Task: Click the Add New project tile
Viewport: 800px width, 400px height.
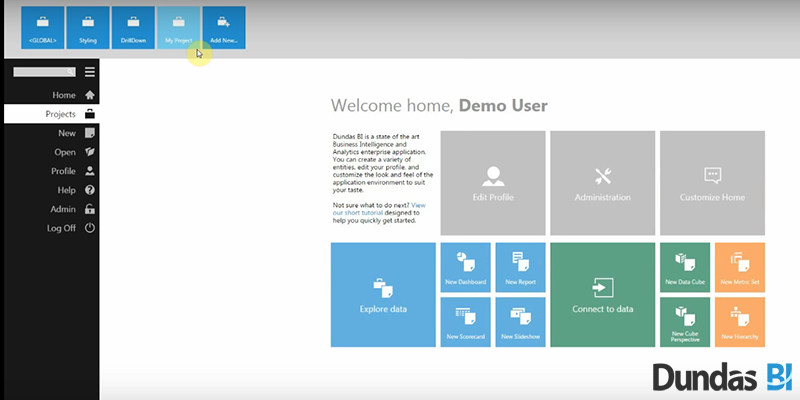Action: [223, 27]
